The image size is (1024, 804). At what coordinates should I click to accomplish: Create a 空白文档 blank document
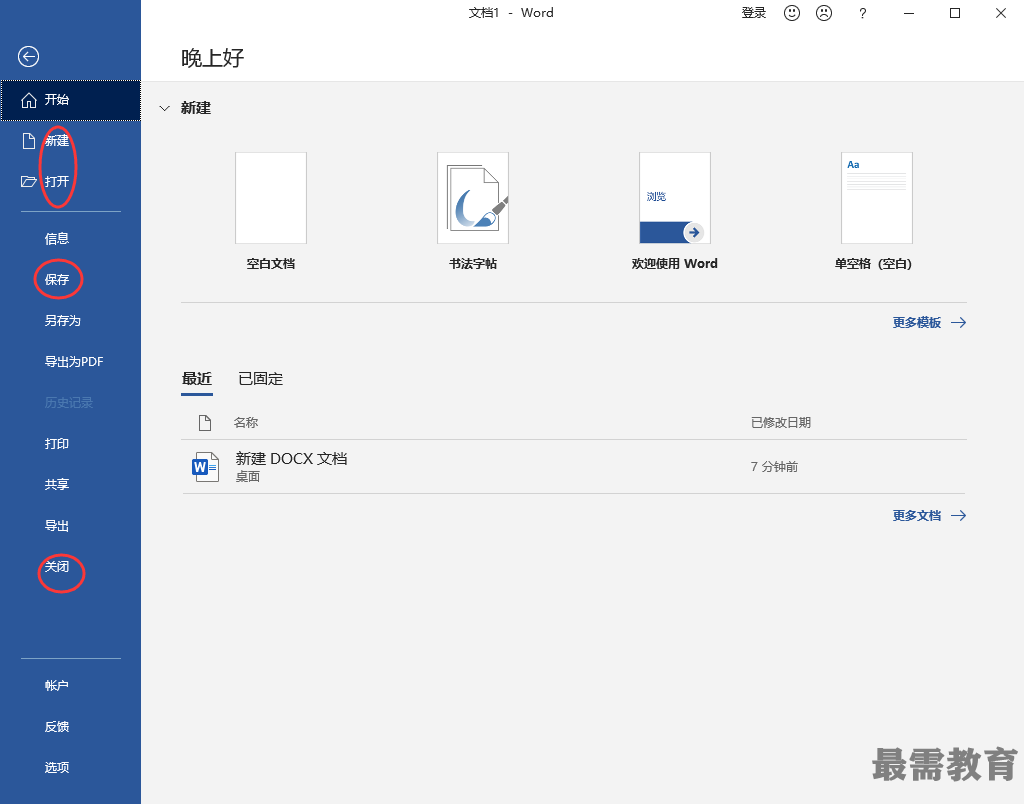271,211
